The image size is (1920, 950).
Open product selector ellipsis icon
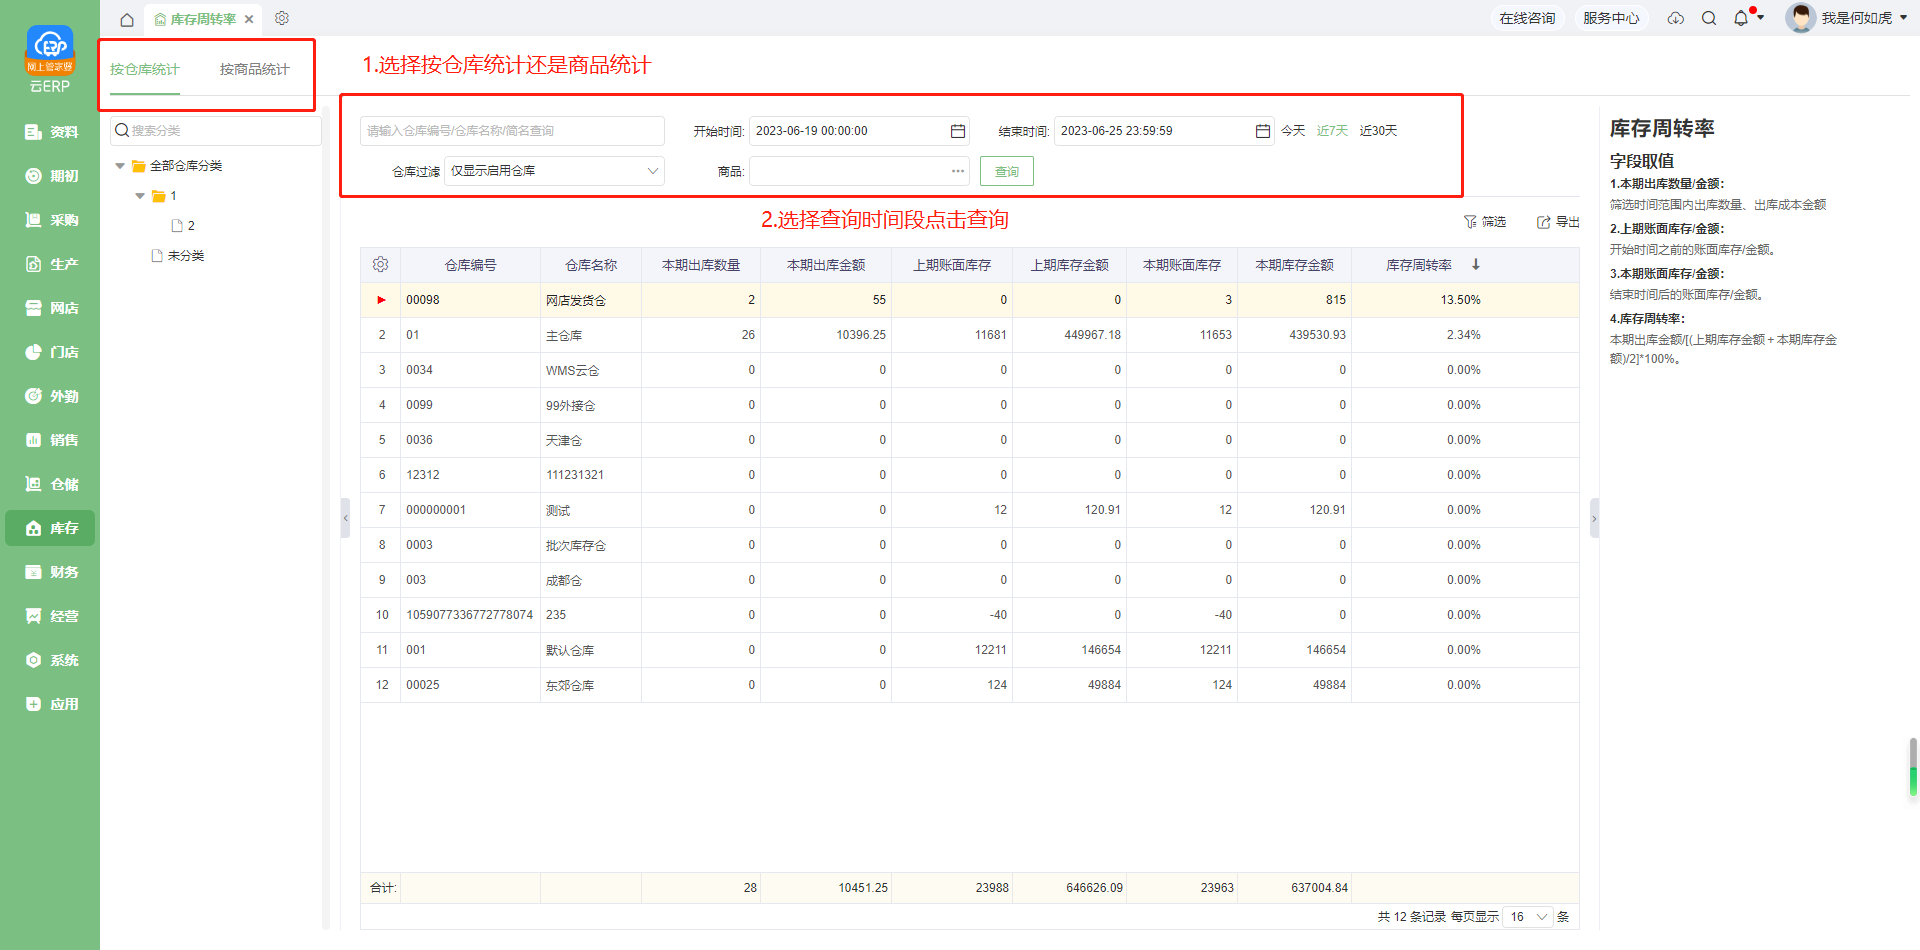958,171
